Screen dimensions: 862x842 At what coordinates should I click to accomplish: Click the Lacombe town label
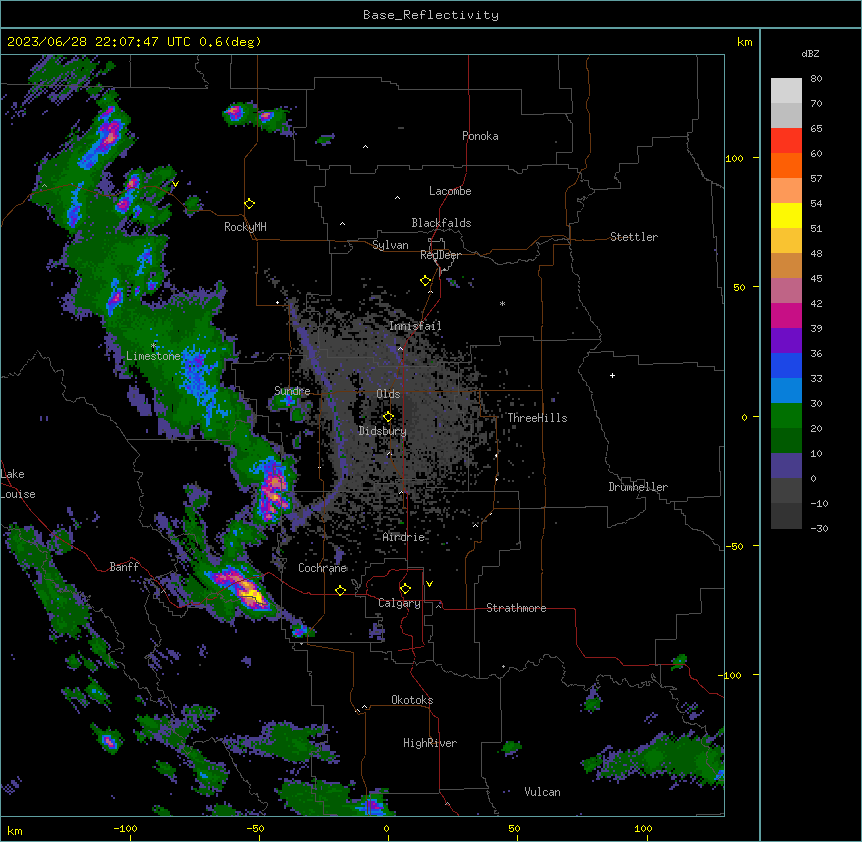pyautogui.click(x=450, y=191)
